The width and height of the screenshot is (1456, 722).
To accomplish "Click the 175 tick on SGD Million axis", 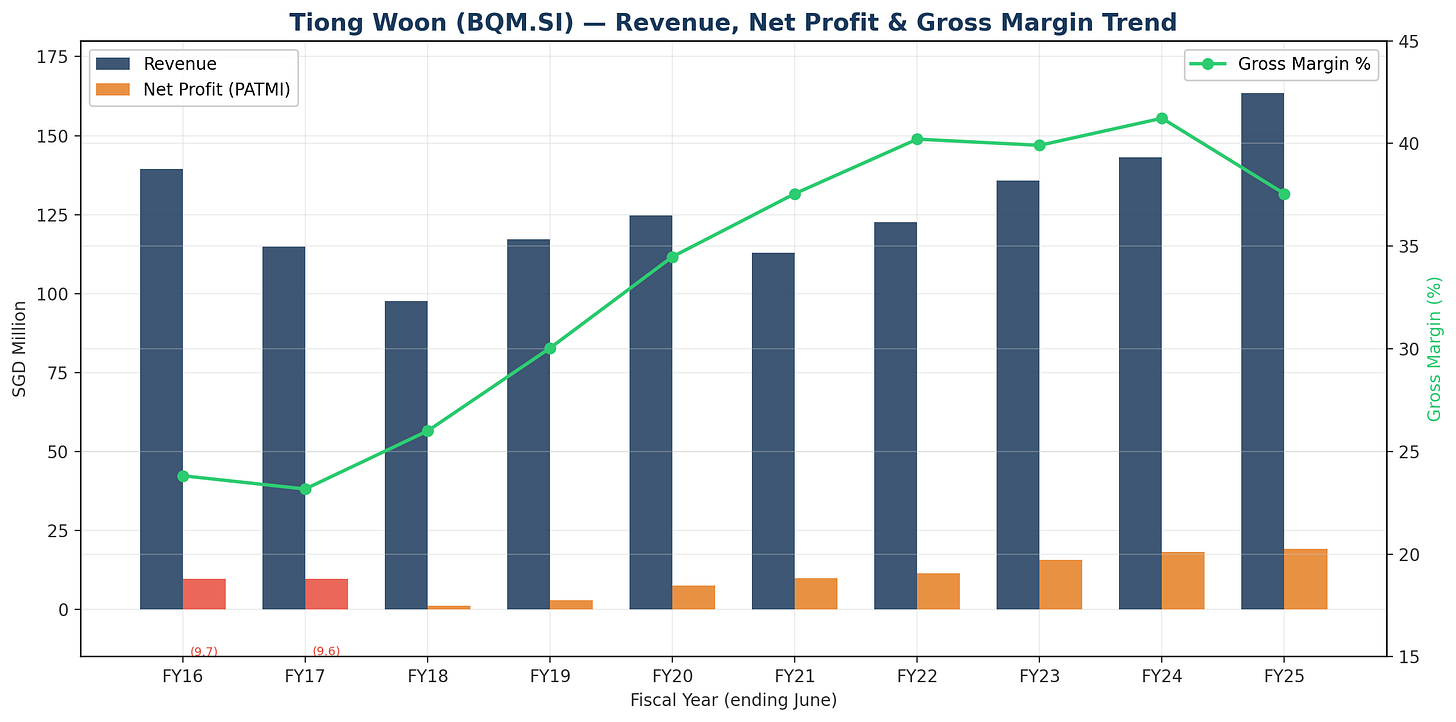I will pyautogui.click(x=55, y=57).
